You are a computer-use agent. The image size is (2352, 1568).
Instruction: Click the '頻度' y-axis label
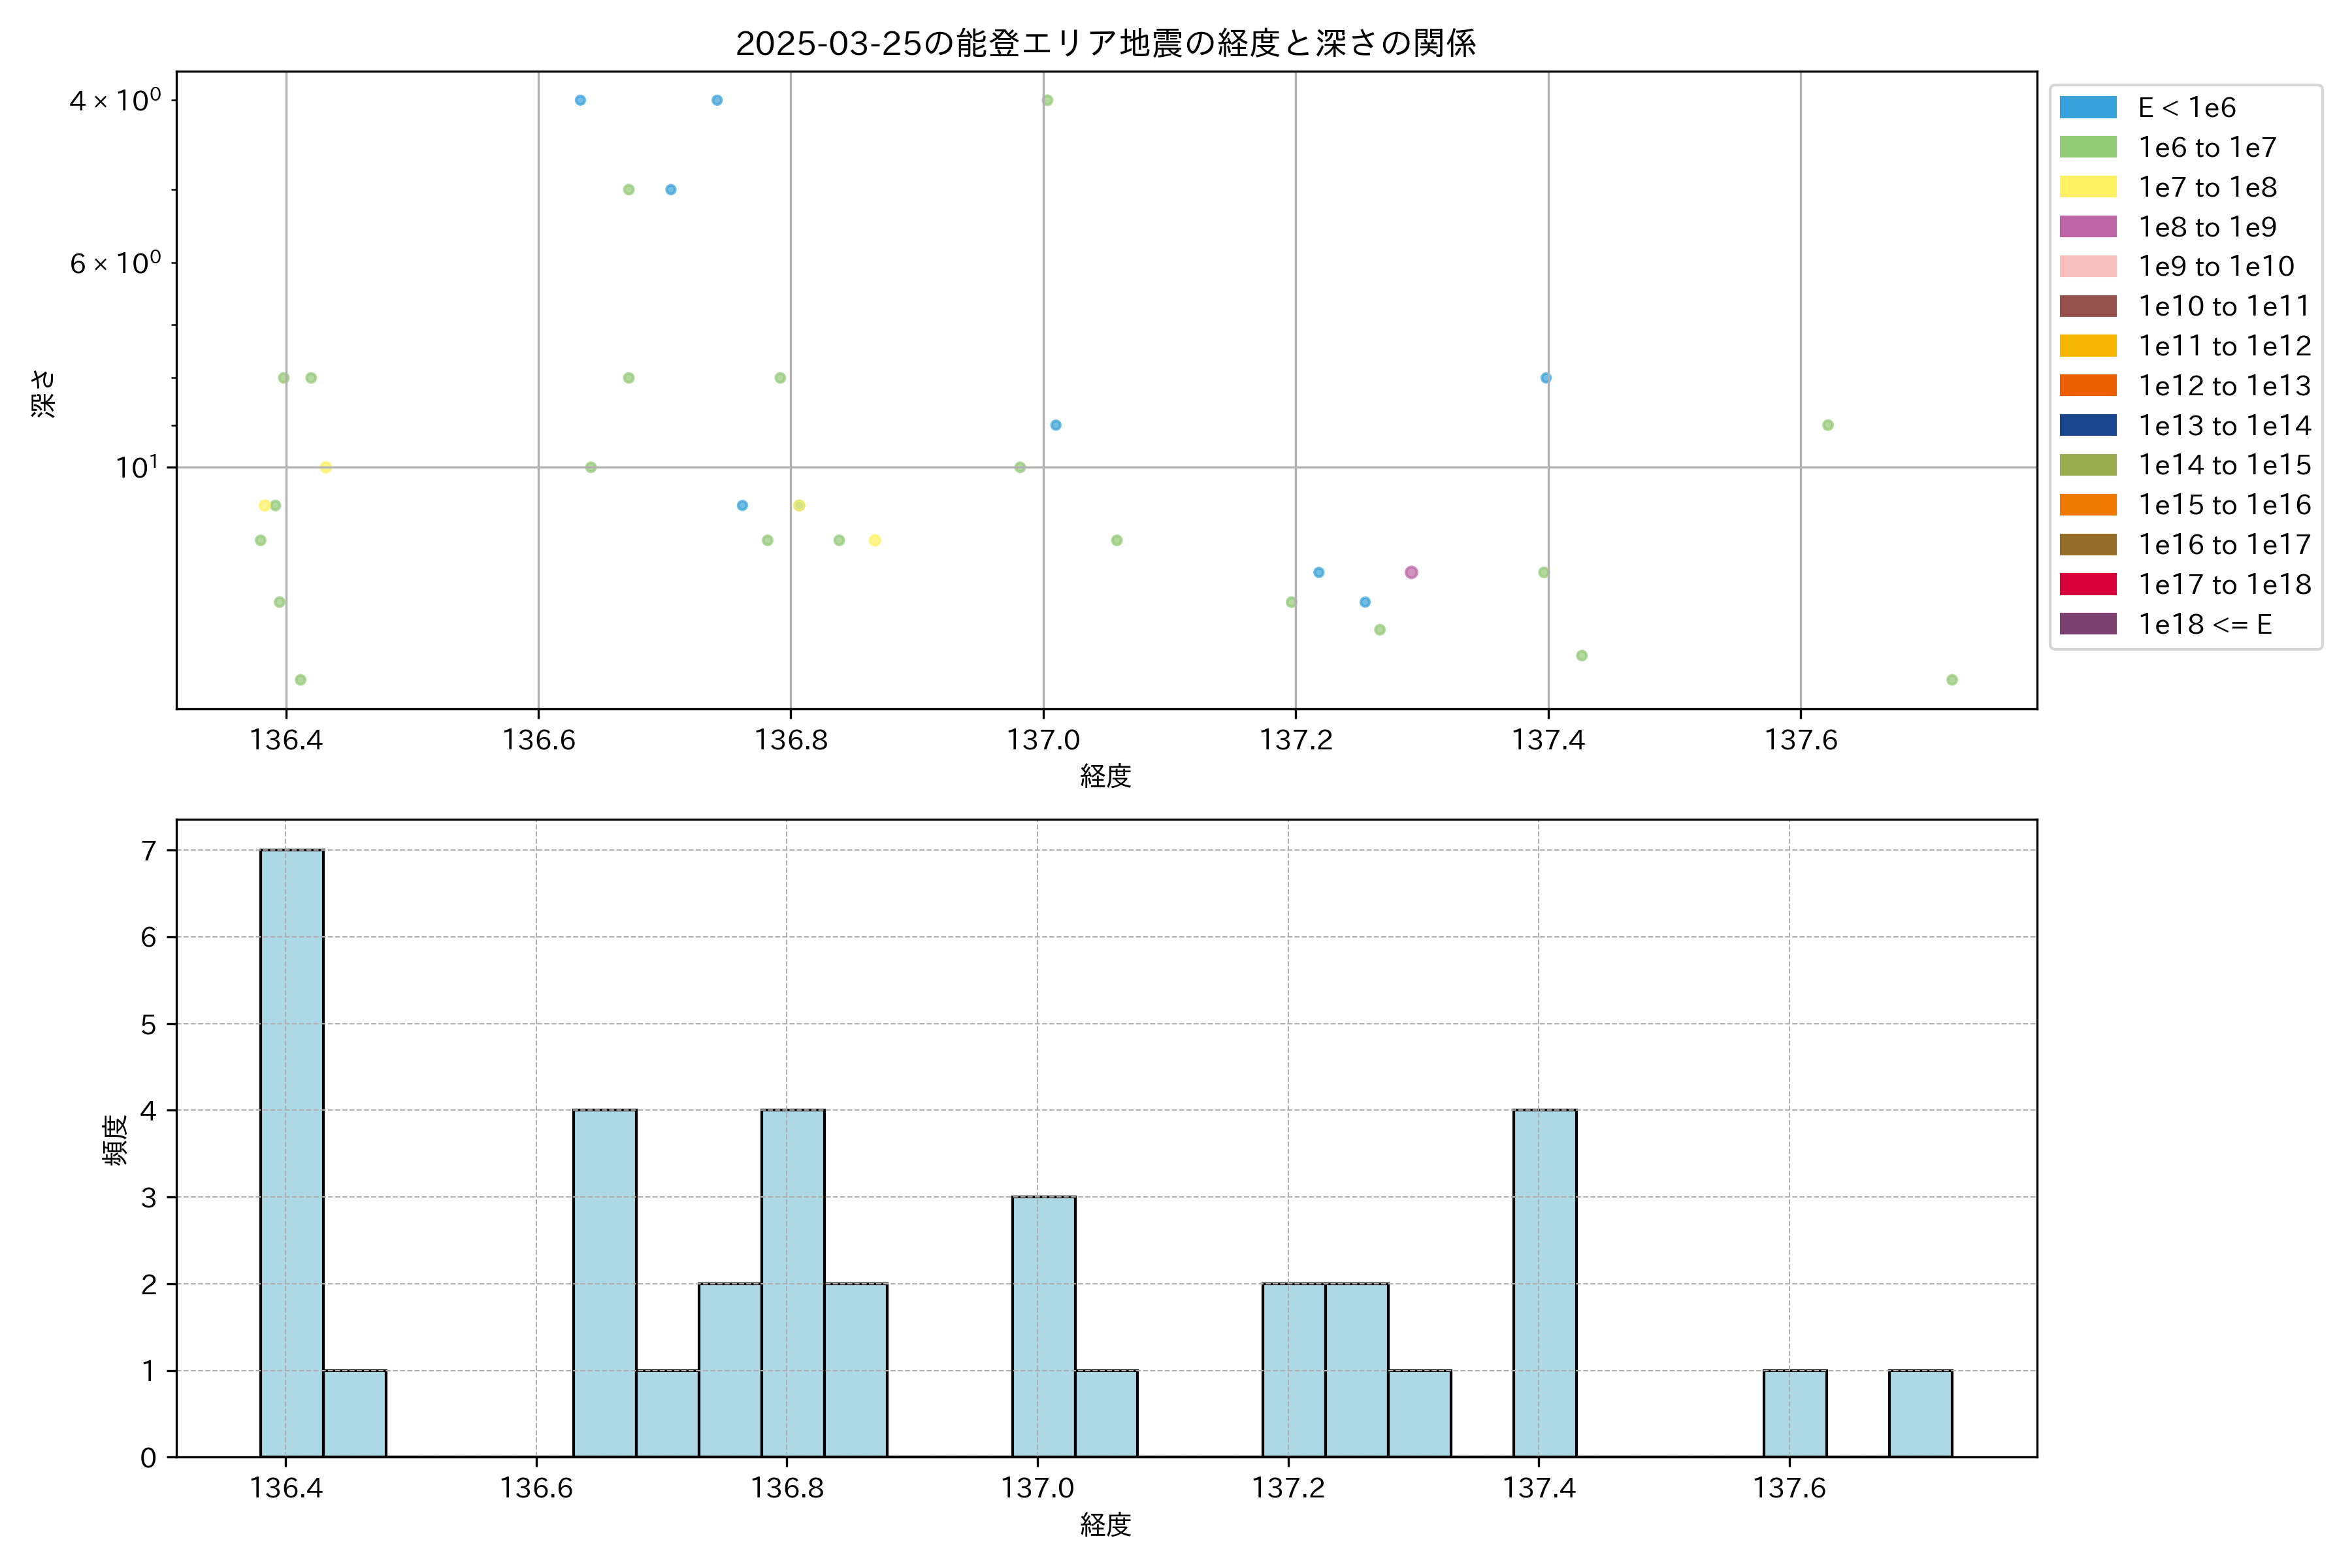(x=115, y=1139)
